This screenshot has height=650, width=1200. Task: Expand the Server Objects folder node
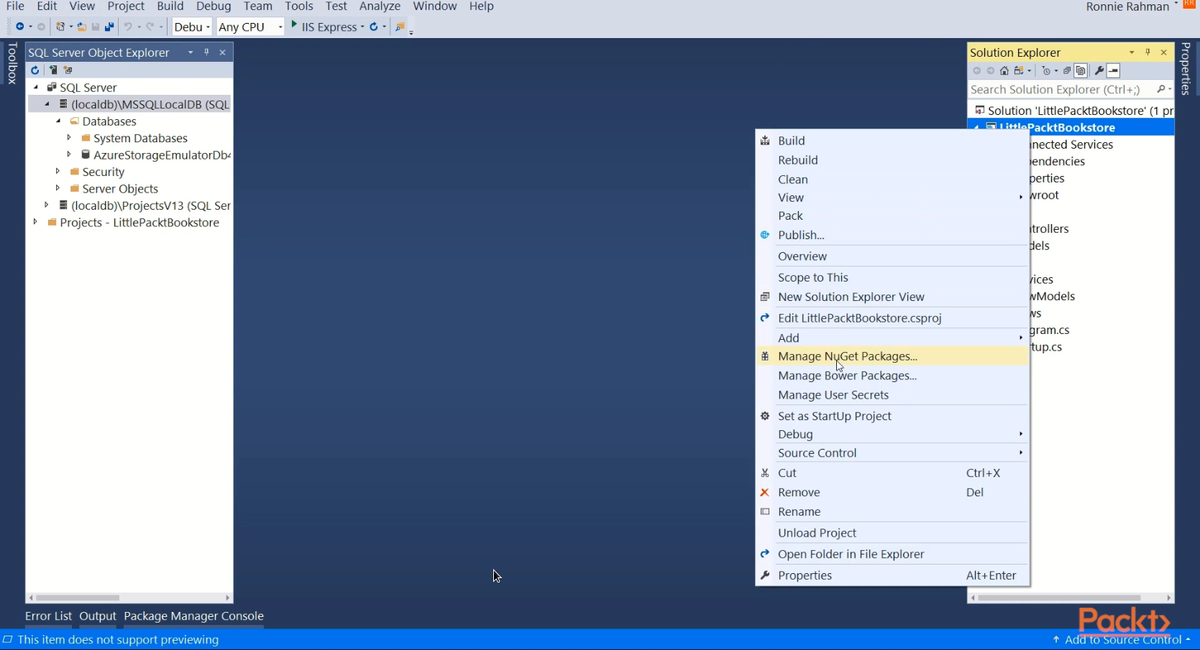click(58, 188)
